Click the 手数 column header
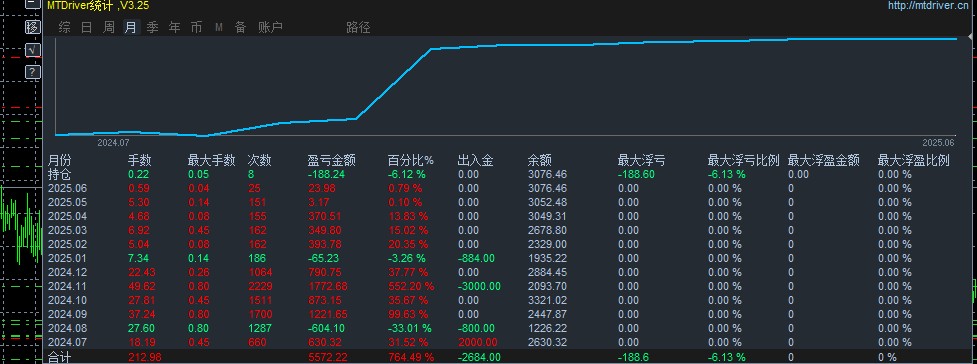977x364 pixels. (x=140, y=161)
